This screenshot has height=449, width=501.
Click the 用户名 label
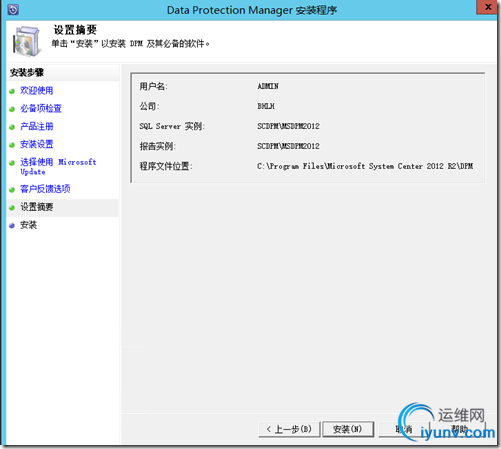(153, 86)
